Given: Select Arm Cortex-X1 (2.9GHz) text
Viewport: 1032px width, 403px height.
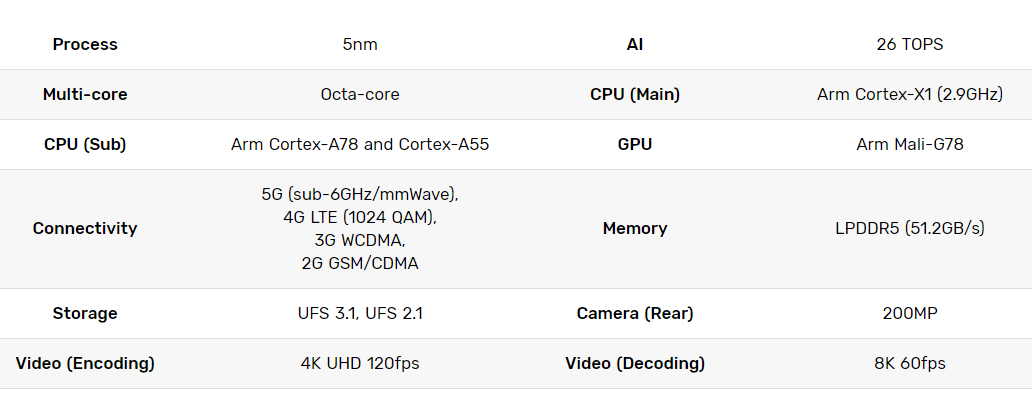Looking at the screenshot, I should pos(910,94).
